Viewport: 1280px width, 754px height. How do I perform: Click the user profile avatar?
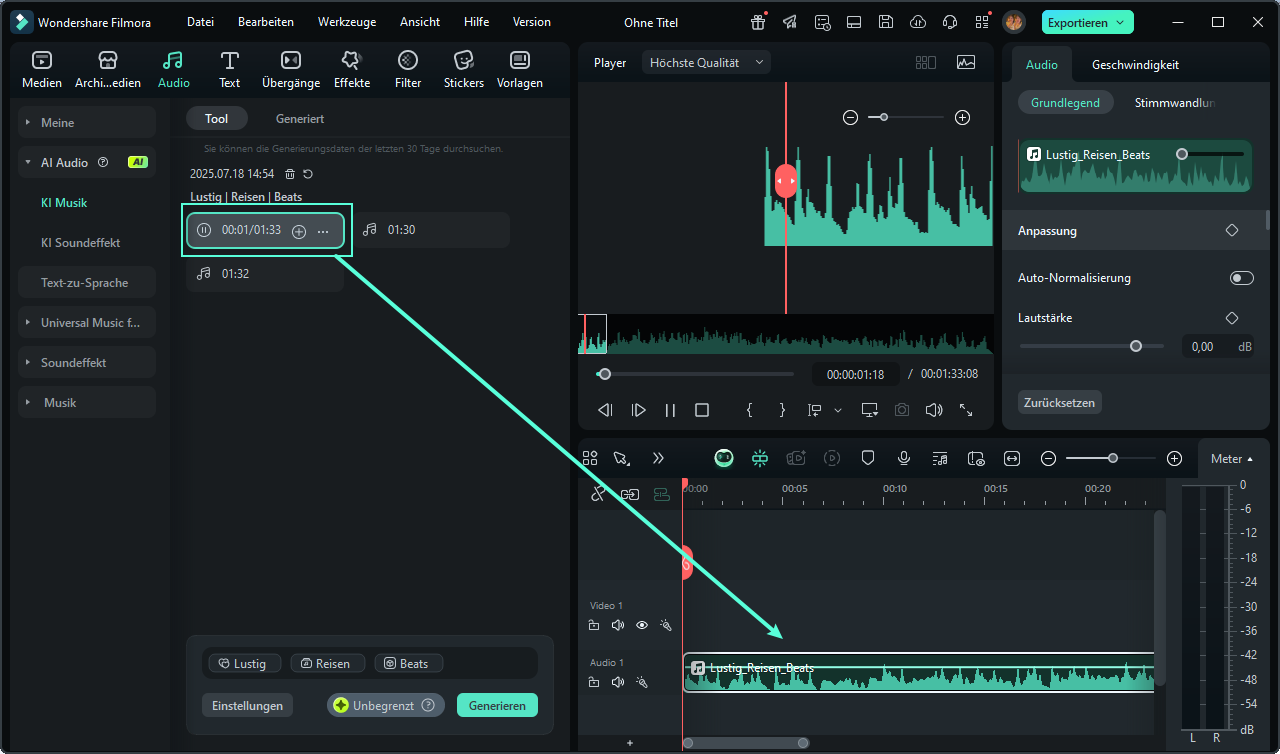(1014, 22)
